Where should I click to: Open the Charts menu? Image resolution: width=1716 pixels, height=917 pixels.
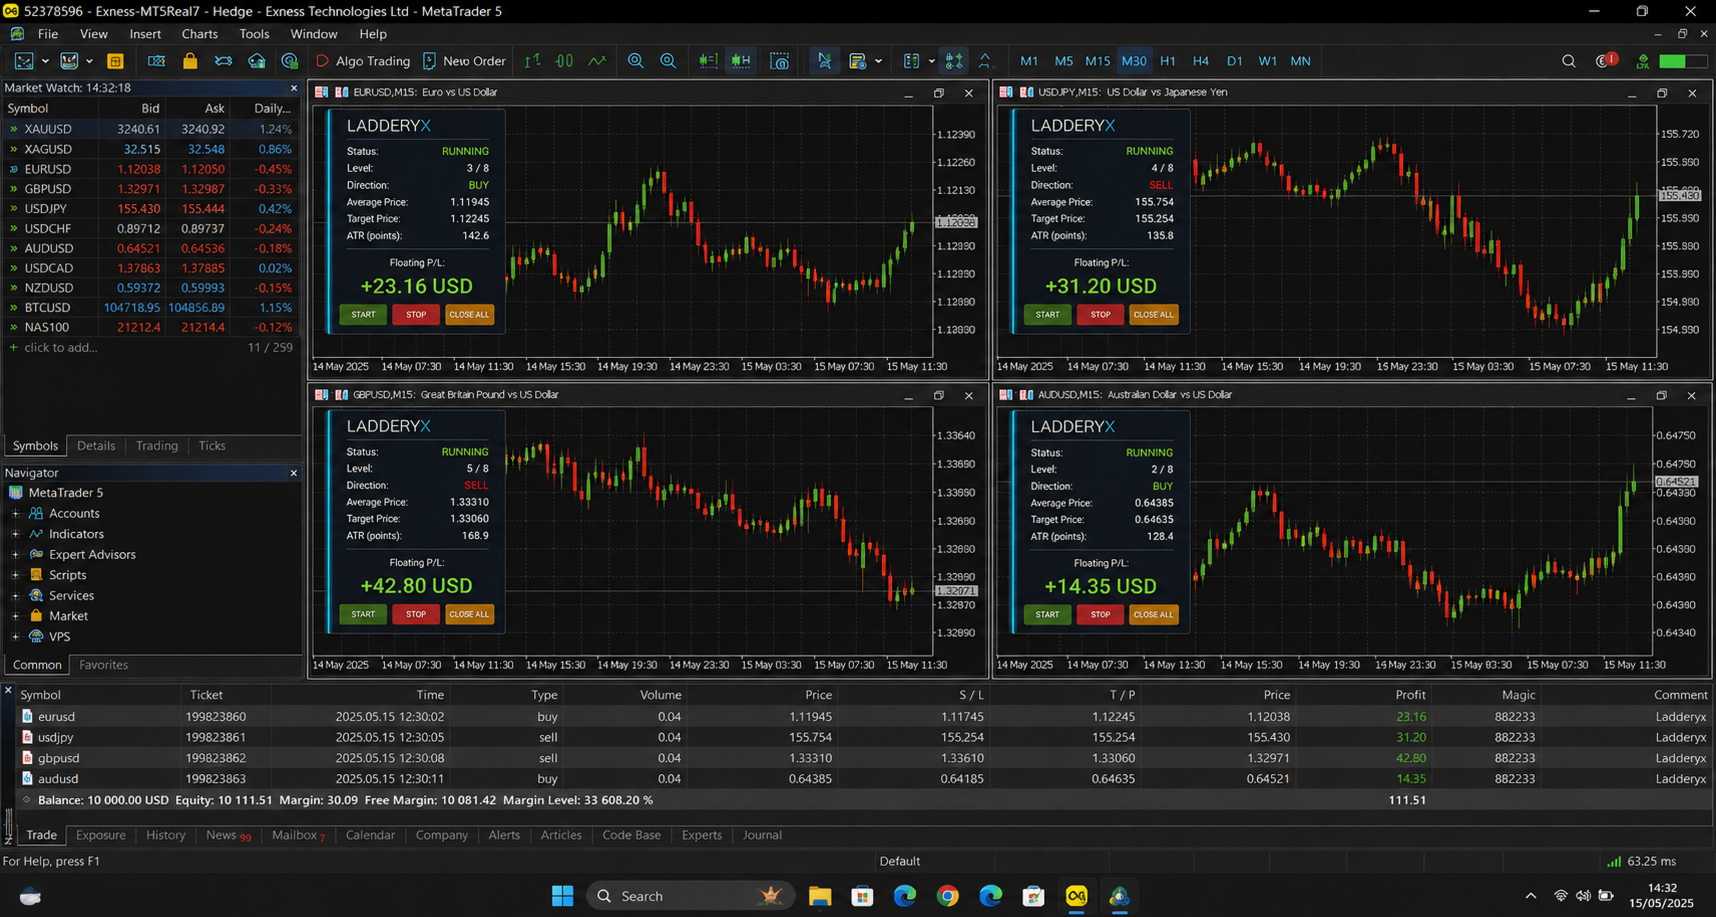(x=200, y=34)
